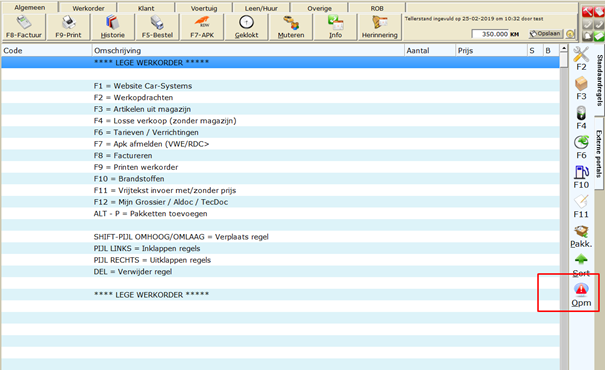Select the F2 wrench and screwdriver tool
This screenshot has width=605, height=370.
pyautogui.click(x=581, y=58)
